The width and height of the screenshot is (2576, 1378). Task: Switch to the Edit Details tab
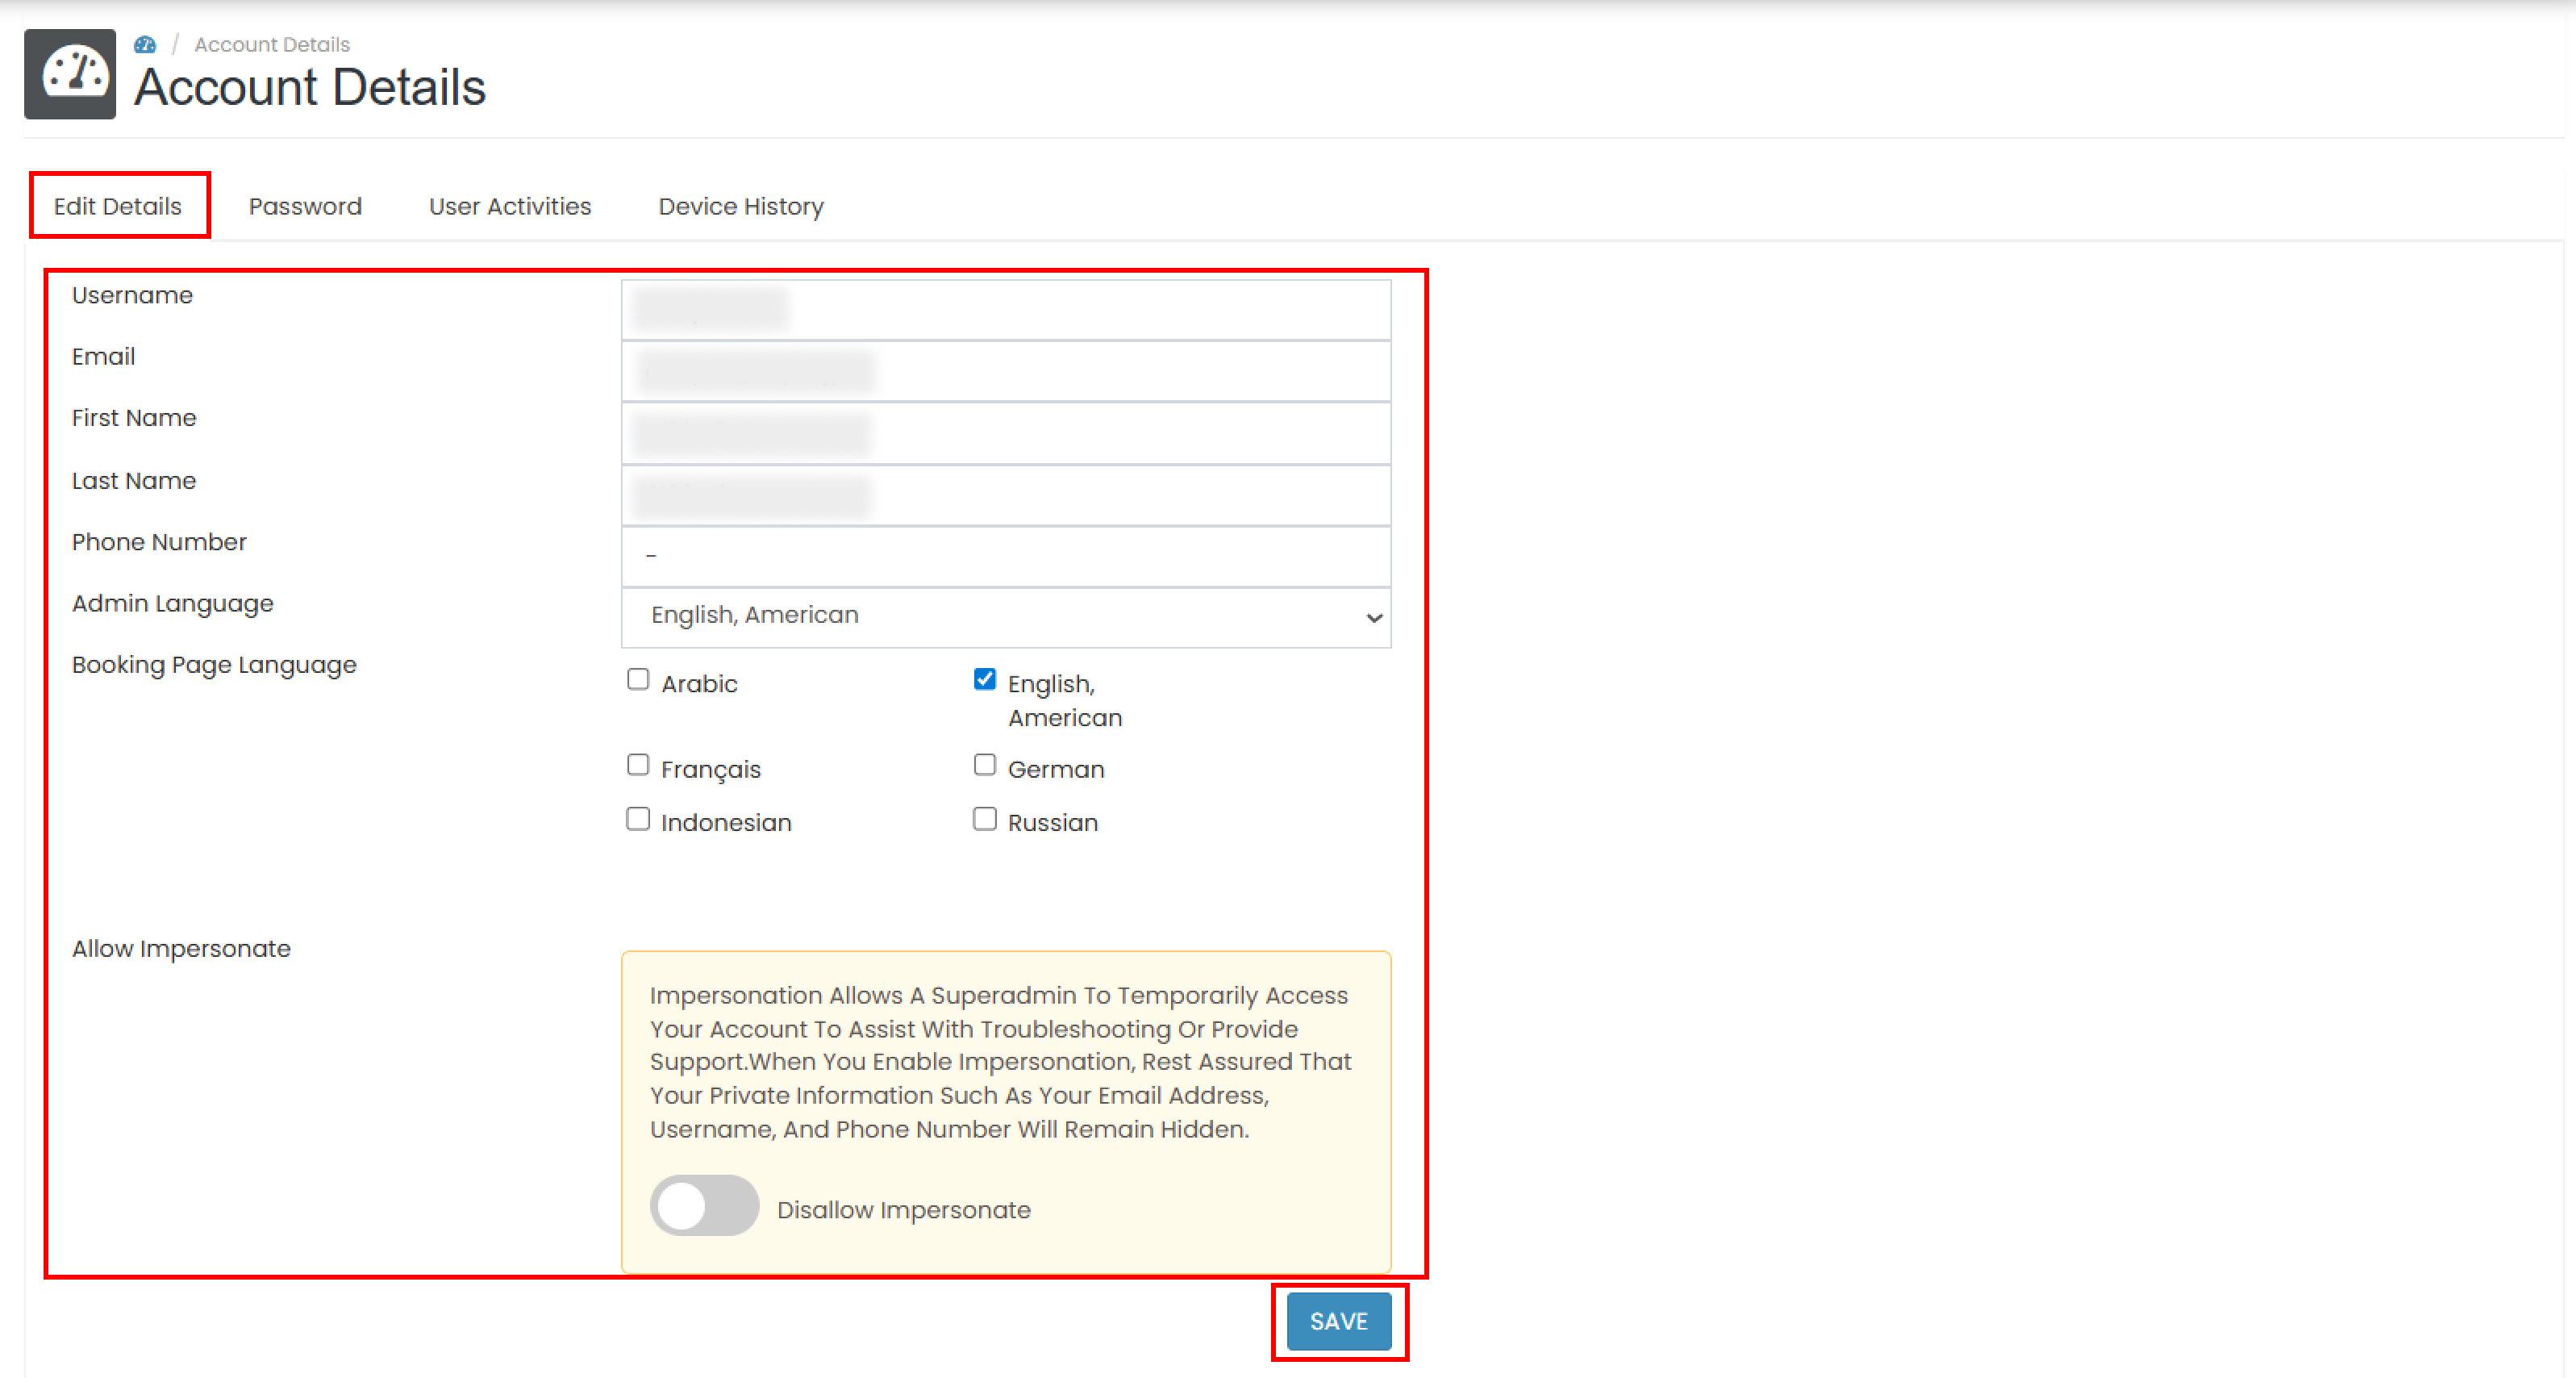(118, 206)
